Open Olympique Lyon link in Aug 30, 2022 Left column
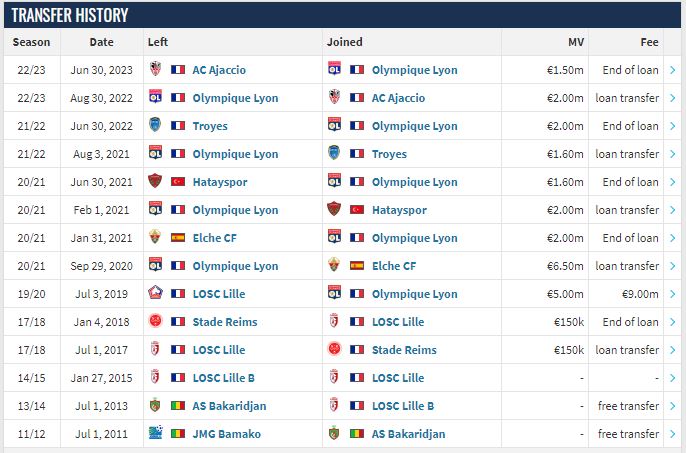This screenshot has height=453, width=686. pyautogui.click(x=235, y=98)
